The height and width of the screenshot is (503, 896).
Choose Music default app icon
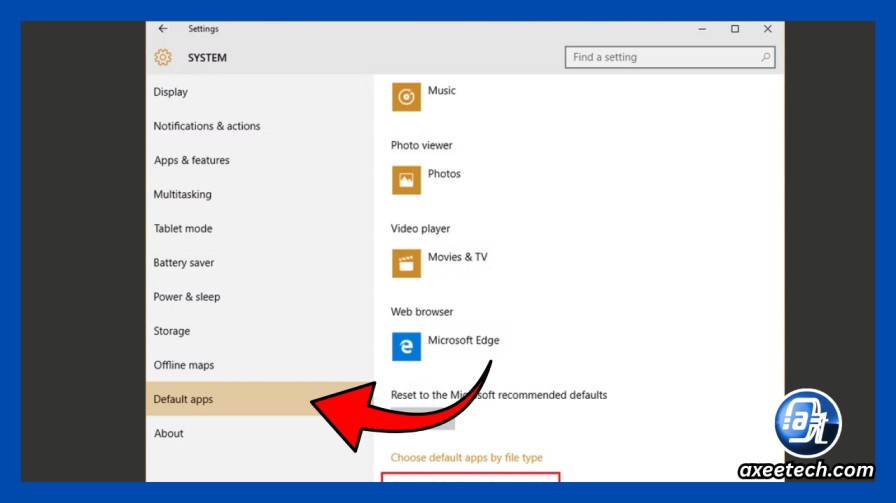click(x=406, y=97)
